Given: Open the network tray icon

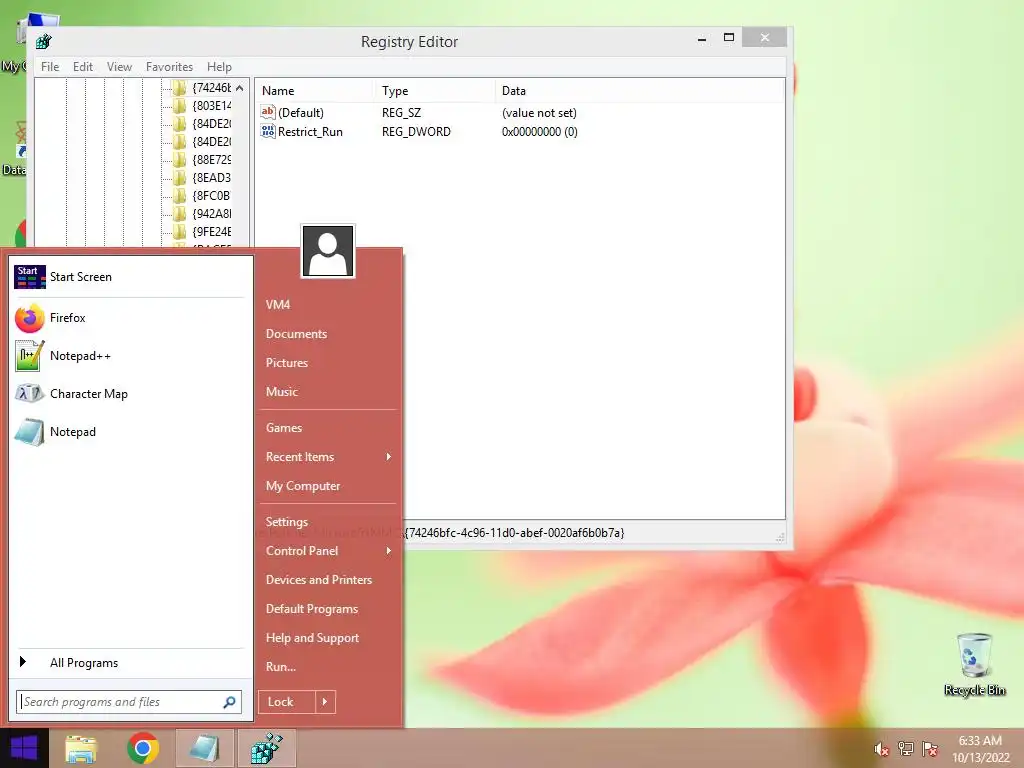Looking at the screenshot, I should 906,749.
